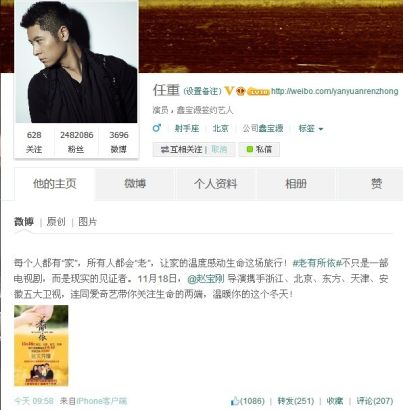This screenshot has height=410, width=403.
Task: Select the 图片 filter
Action: [88, 222]
